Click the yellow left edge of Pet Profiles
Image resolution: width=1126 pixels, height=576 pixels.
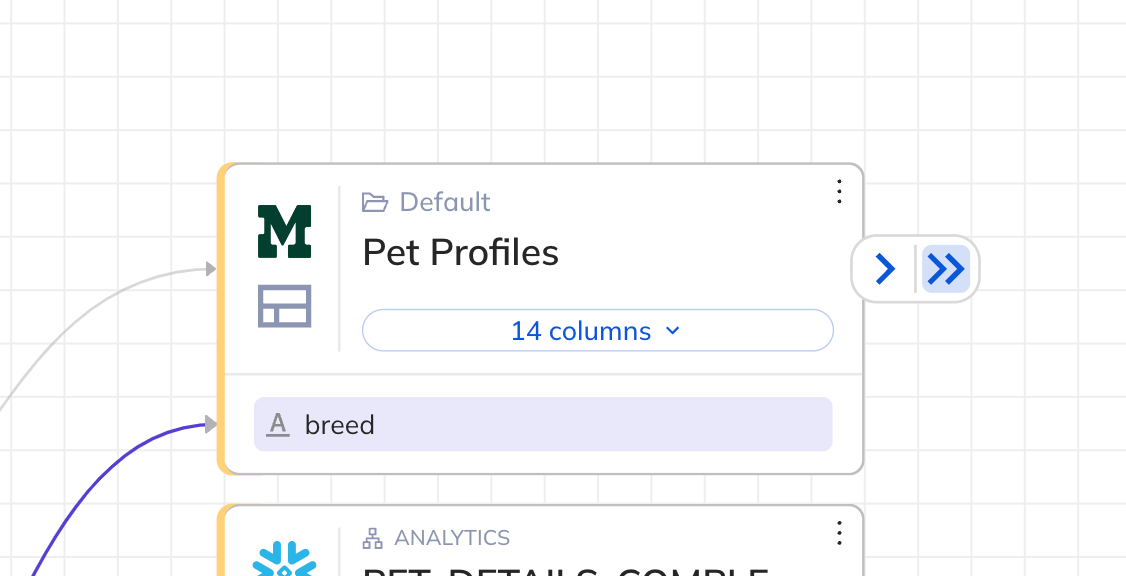coord(223,320)
